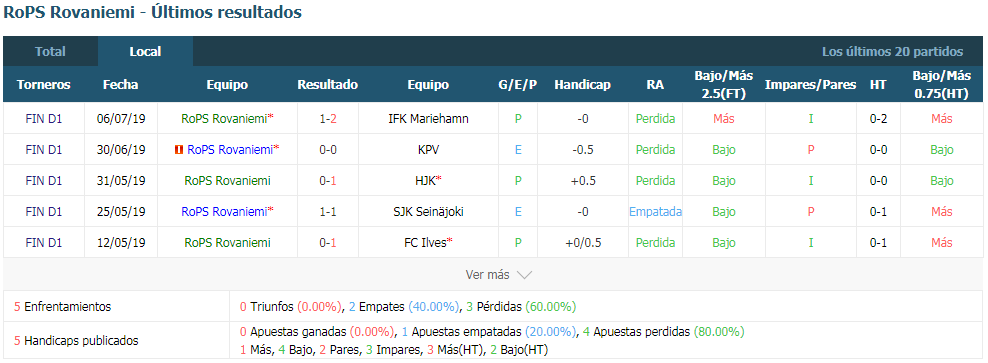
Task: Open the IFK Mariehamn team link
Action: click(x=428, y=118)
